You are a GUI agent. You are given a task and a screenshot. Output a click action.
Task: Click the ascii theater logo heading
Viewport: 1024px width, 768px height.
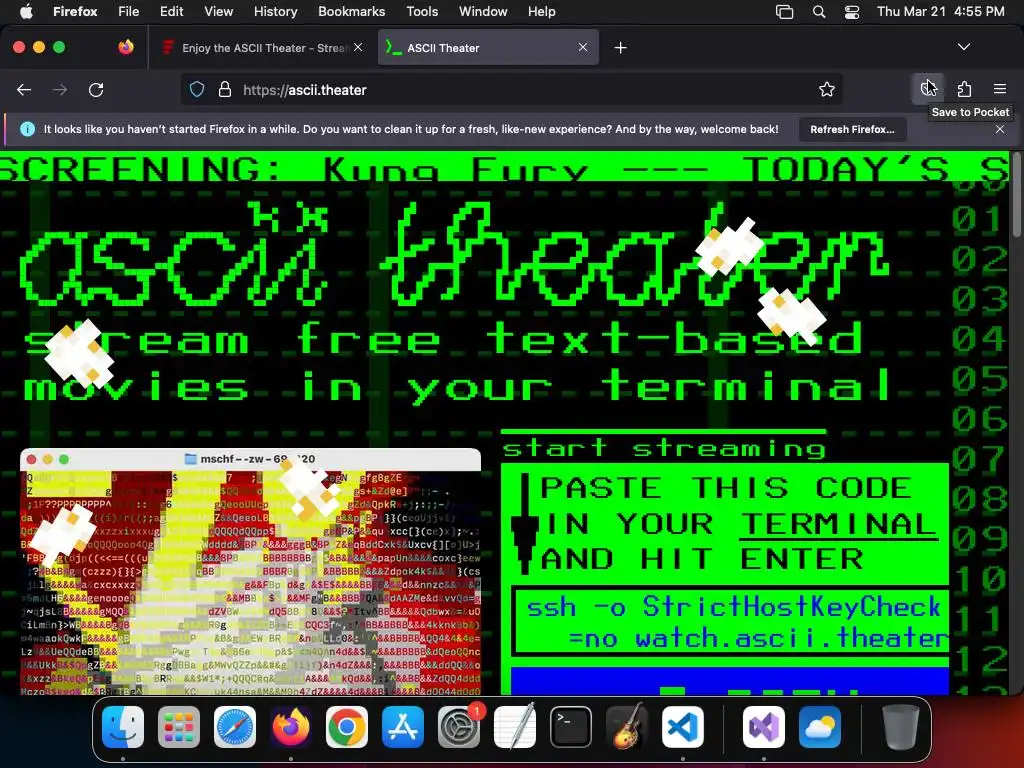454,255
